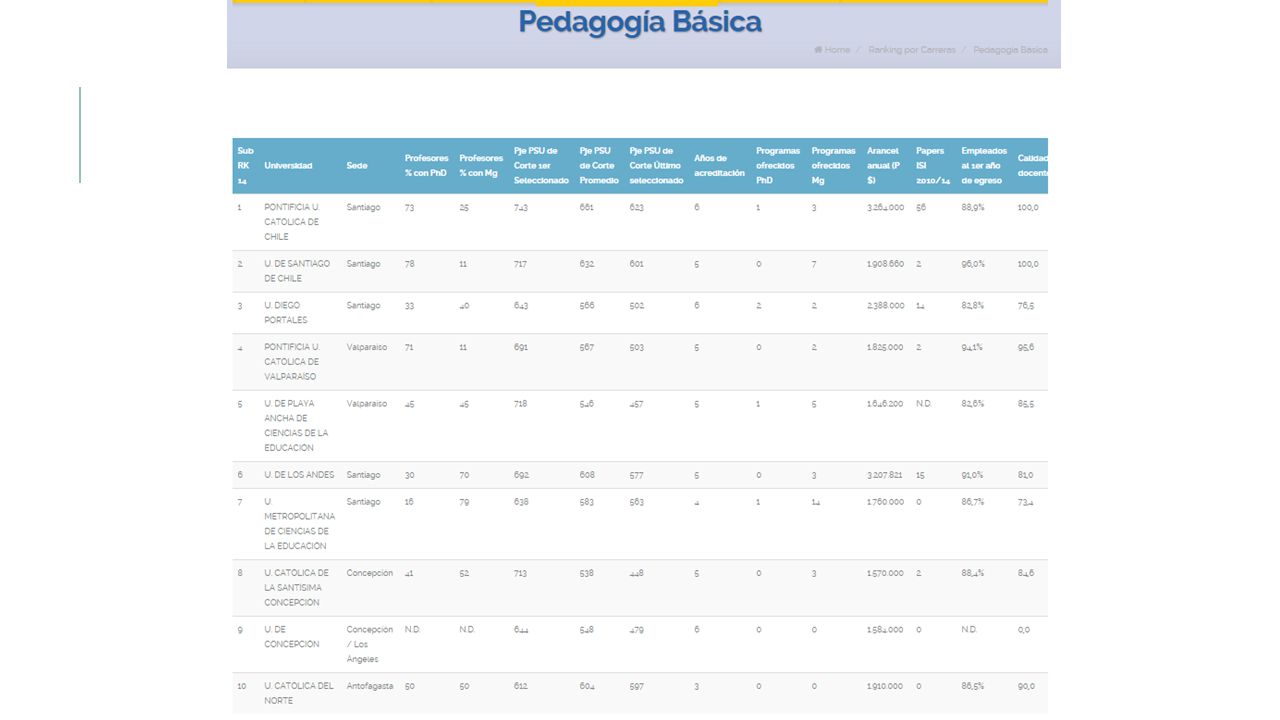Click the Pje PSU de Corte Promedio header

click(599, 165)
